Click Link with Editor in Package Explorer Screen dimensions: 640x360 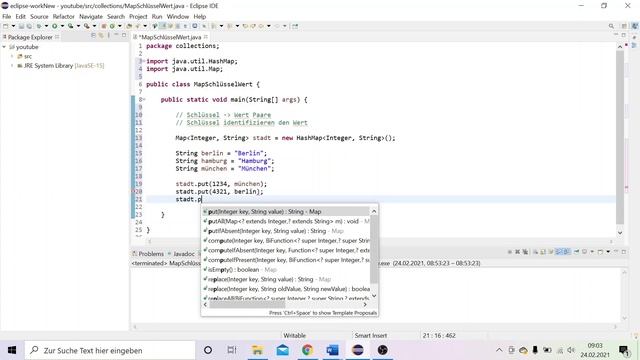pyautogui.click(x=101, y=36)
